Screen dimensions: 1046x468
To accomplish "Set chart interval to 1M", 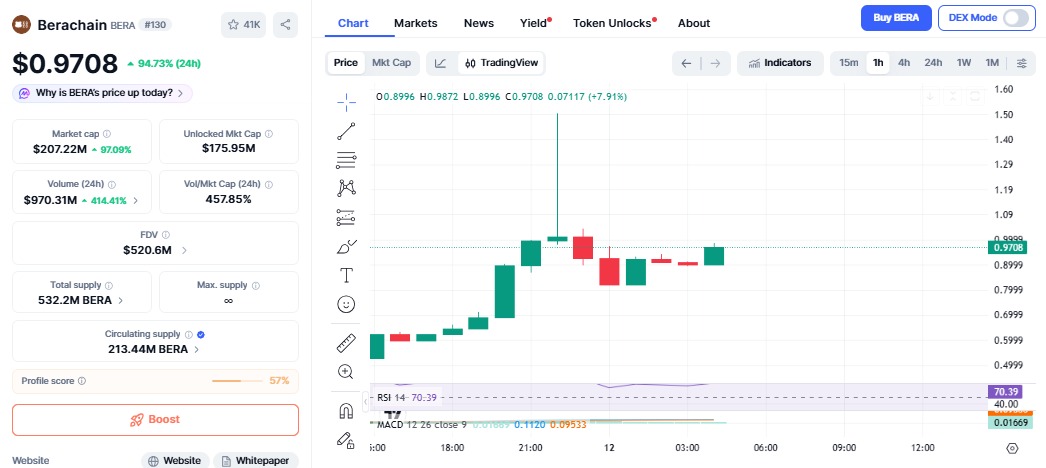I will coord(992,63).
